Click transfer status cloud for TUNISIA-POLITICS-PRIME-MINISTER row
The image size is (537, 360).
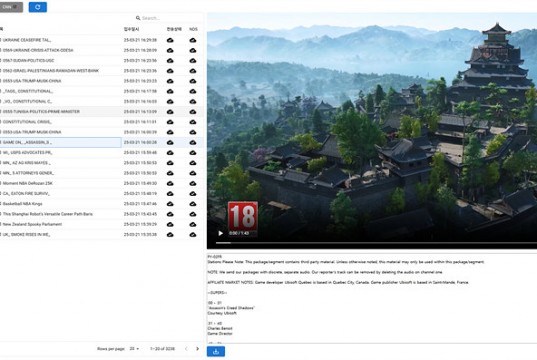170,112
